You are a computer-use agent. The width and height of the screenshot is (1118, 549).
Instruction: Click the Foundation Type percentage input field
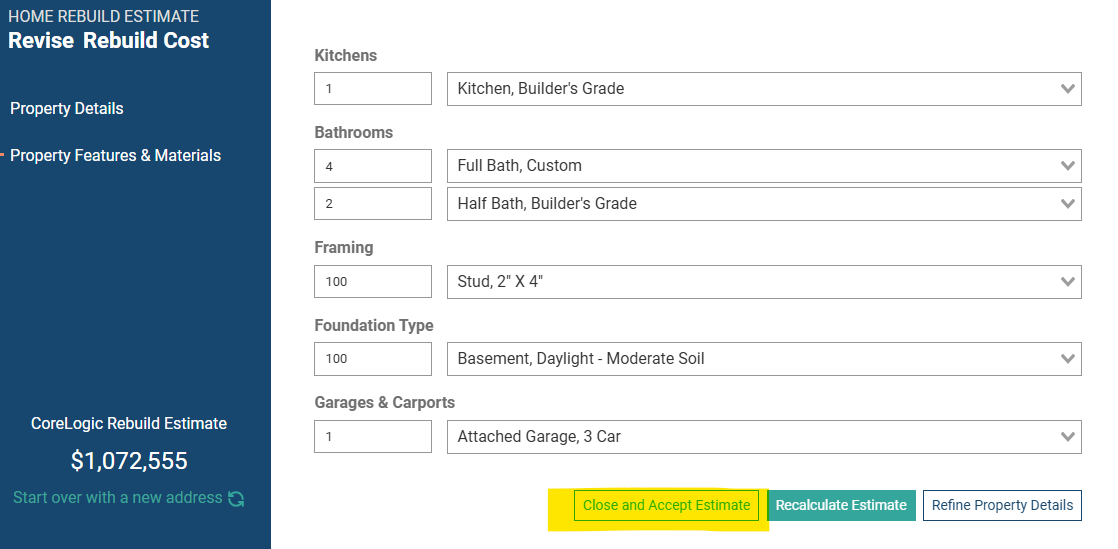tap(373, 359)
